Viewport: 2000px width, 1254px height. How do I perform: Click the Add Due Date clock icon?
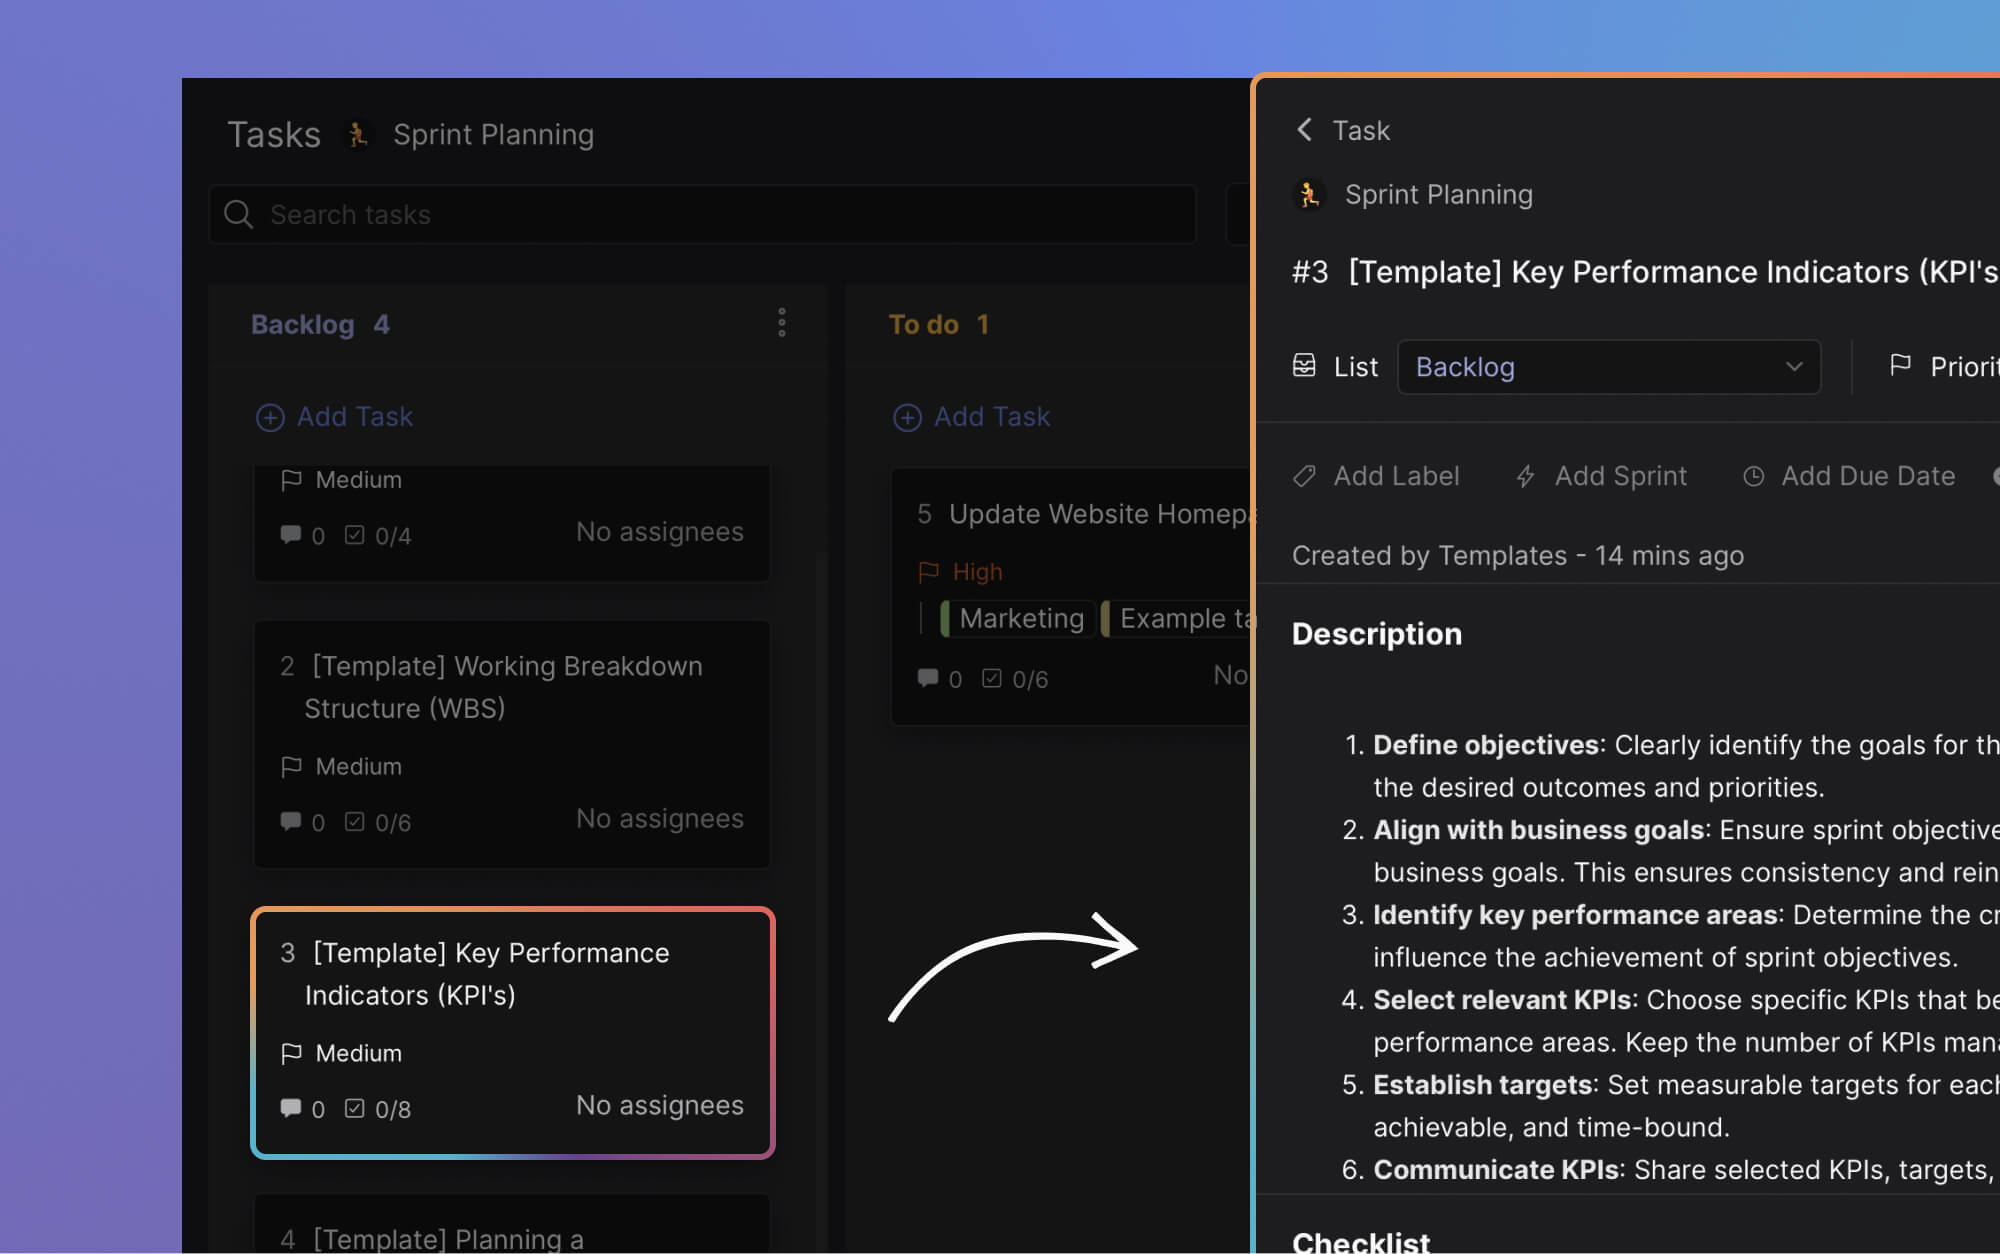[x=1755, y=476]
